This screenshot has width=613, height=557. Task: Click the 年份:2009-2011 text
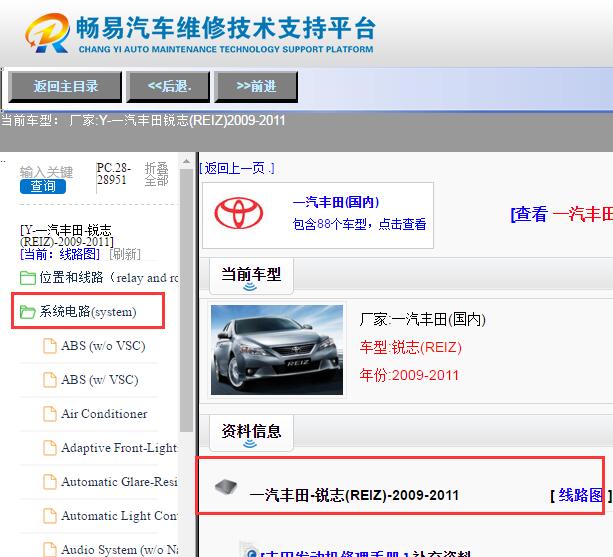click(409, 375)
